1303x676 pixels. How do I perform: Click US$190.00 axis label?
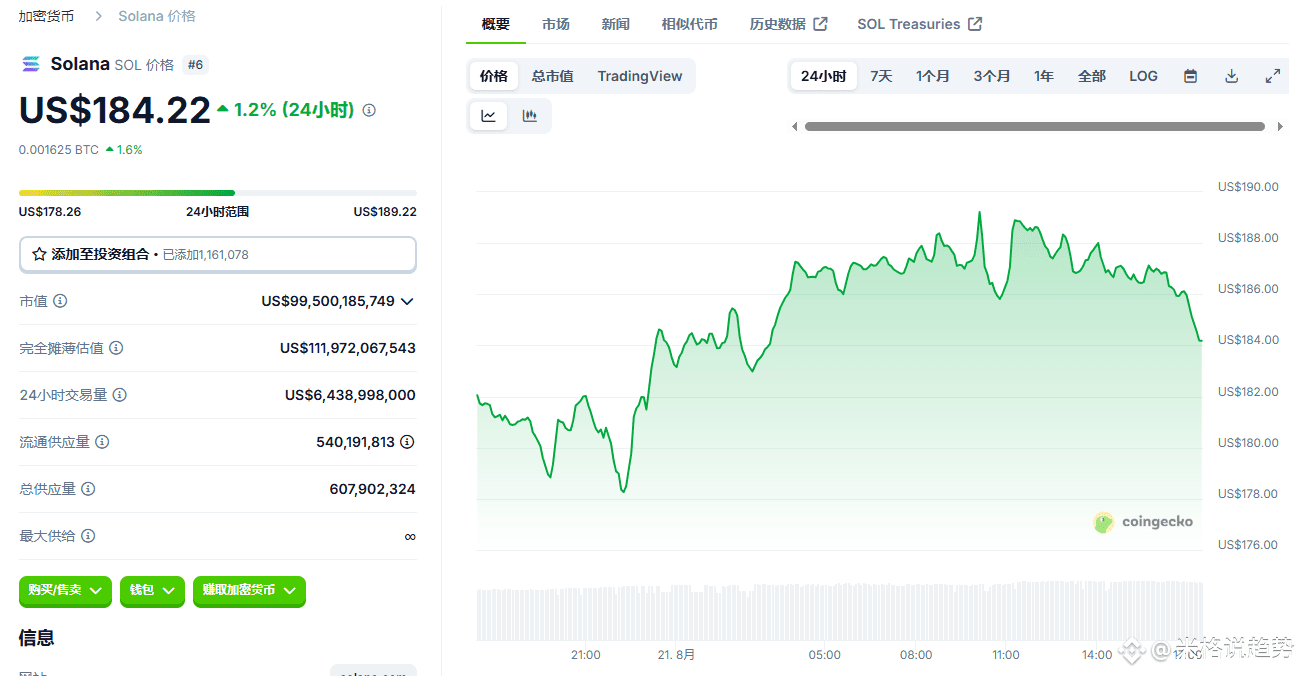click(1248, 187)
